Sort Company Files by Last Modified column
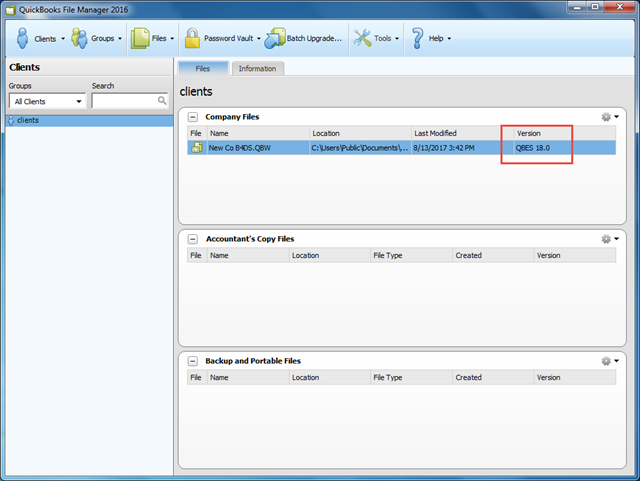Image resolution: width=640 pixels, height=481 pixels. coord(462,133)
